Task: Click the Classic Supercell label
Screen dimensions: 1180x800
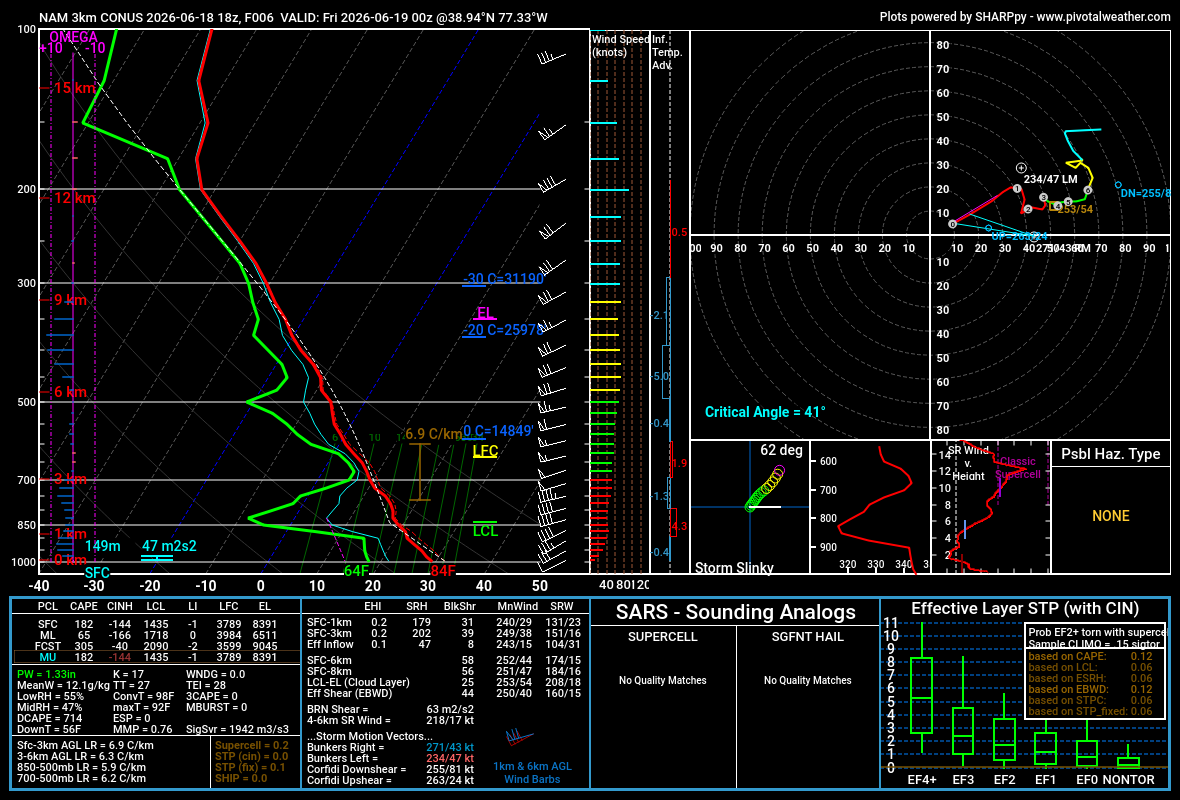Action: (1017, 467)
